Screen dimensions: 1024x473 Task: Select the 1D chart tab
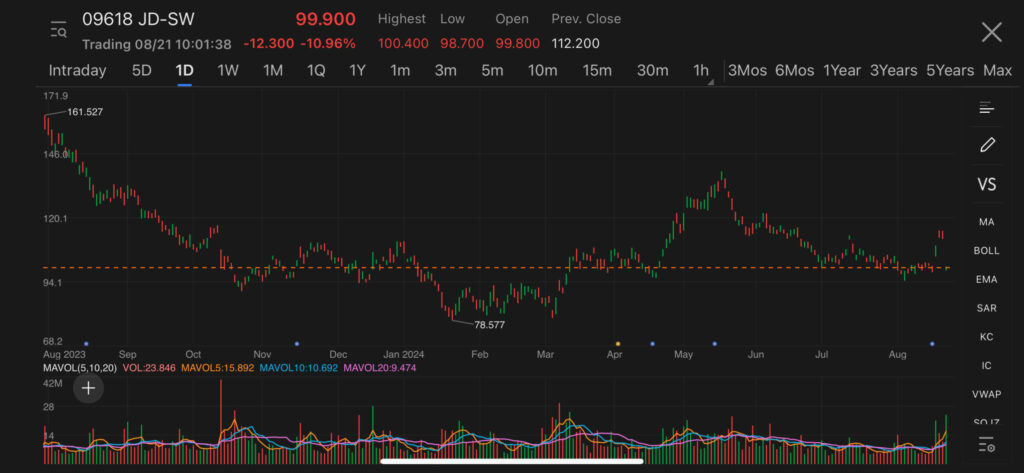185,71
